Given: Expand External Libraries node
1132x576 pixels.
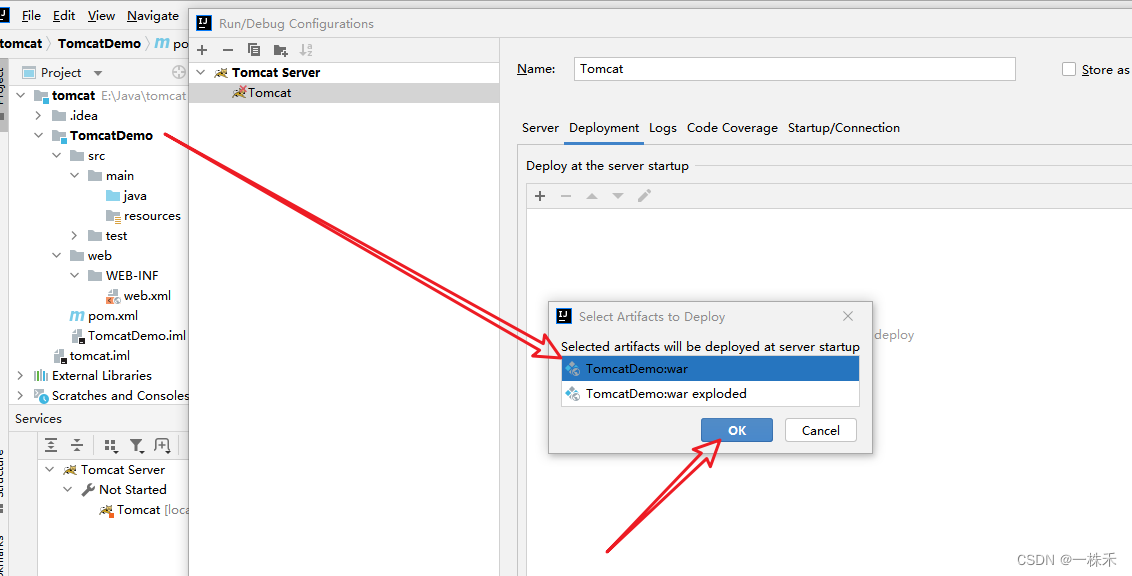Looking at the screenshot, I should 20,375.
